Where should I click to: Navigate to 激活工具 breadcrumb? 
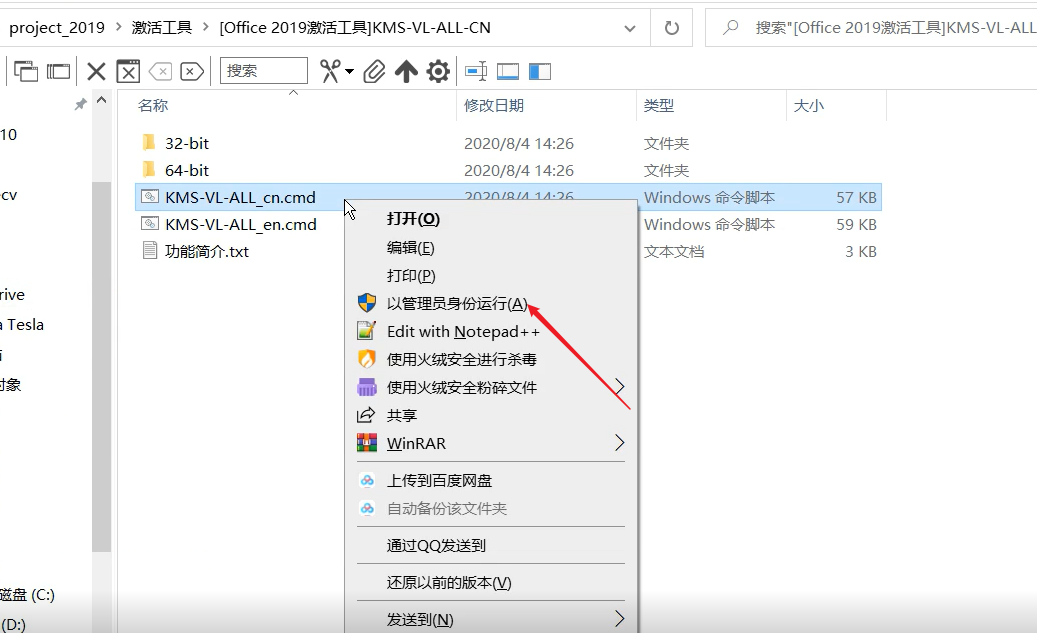point(162,28)
